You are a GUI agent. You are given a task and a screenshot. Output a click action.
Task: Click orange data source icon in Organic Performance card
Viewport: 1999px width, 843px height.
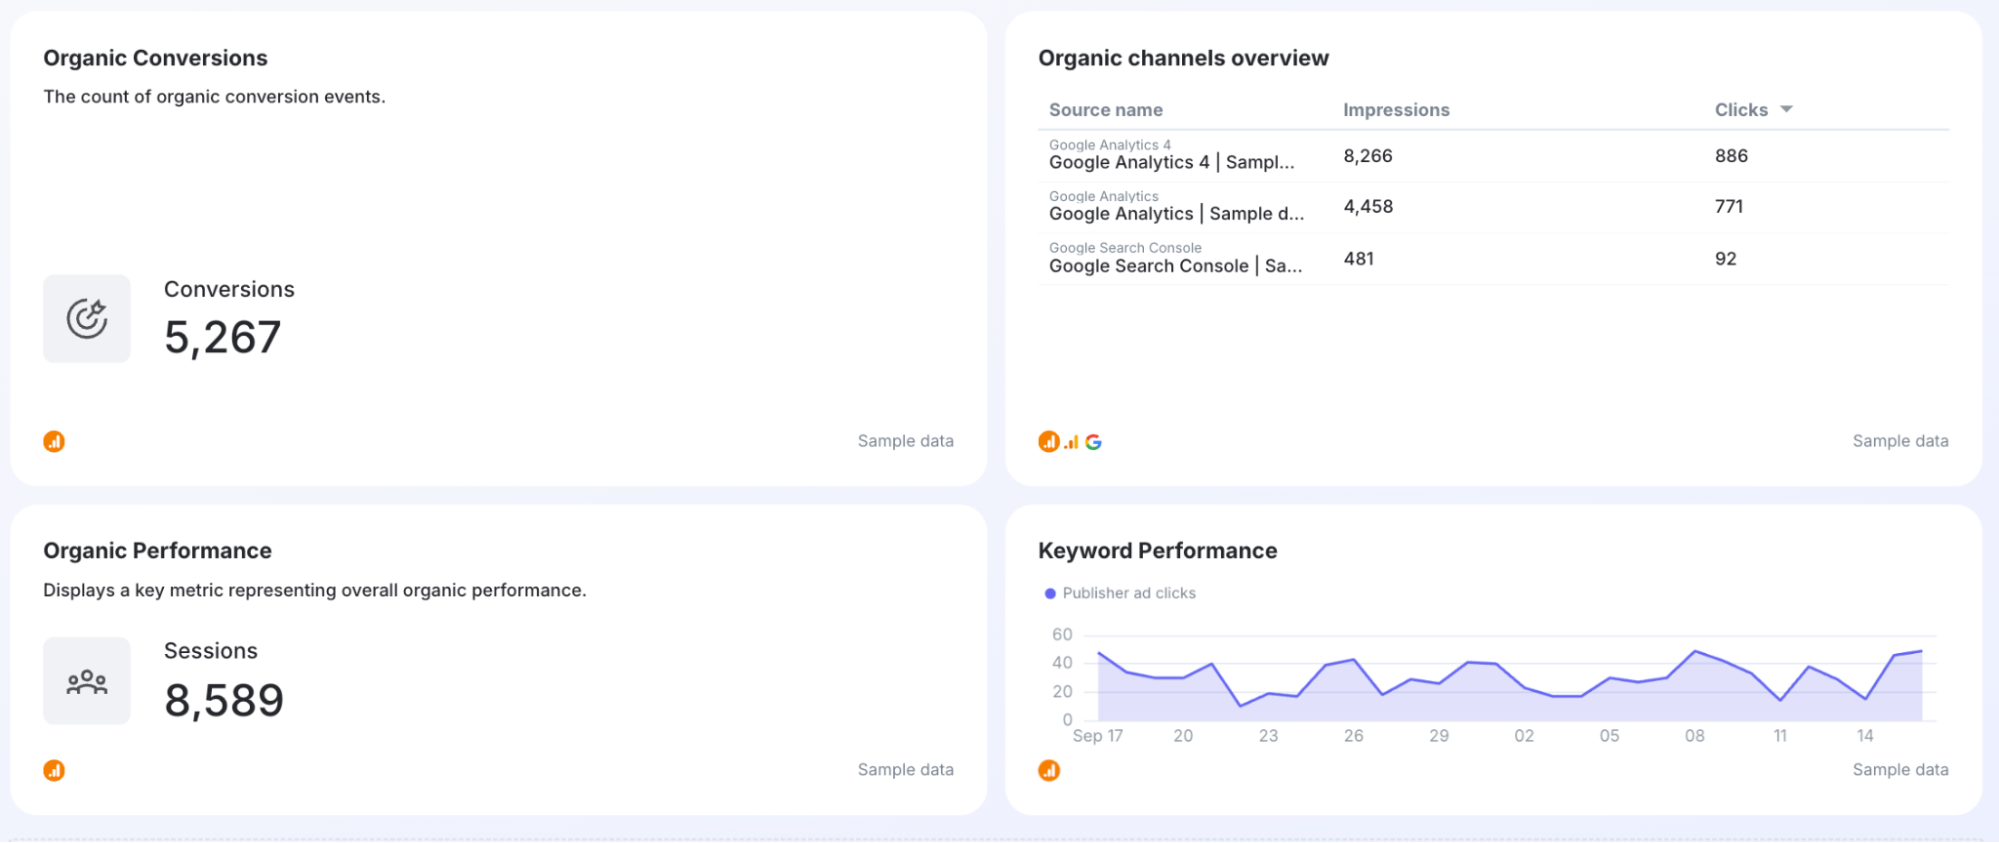(x=54, y=770)
